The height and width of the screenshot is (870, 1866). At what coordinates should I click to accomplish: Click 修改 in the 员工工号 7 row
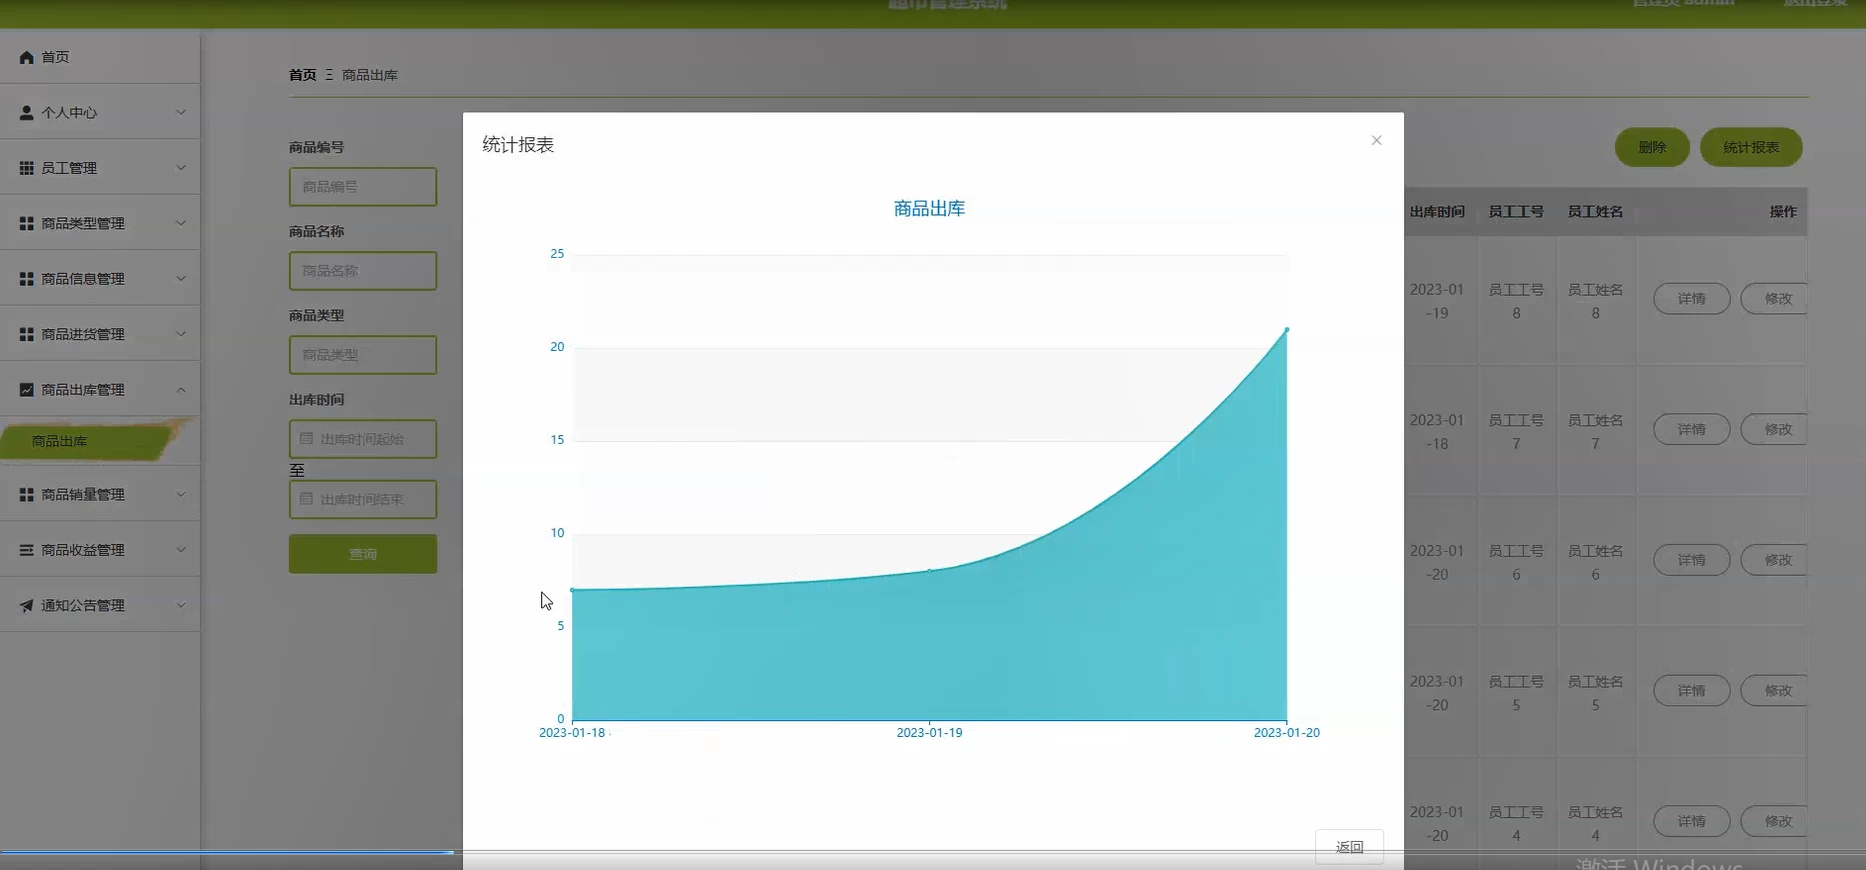pyautogui.click(x=1775, y=429)
